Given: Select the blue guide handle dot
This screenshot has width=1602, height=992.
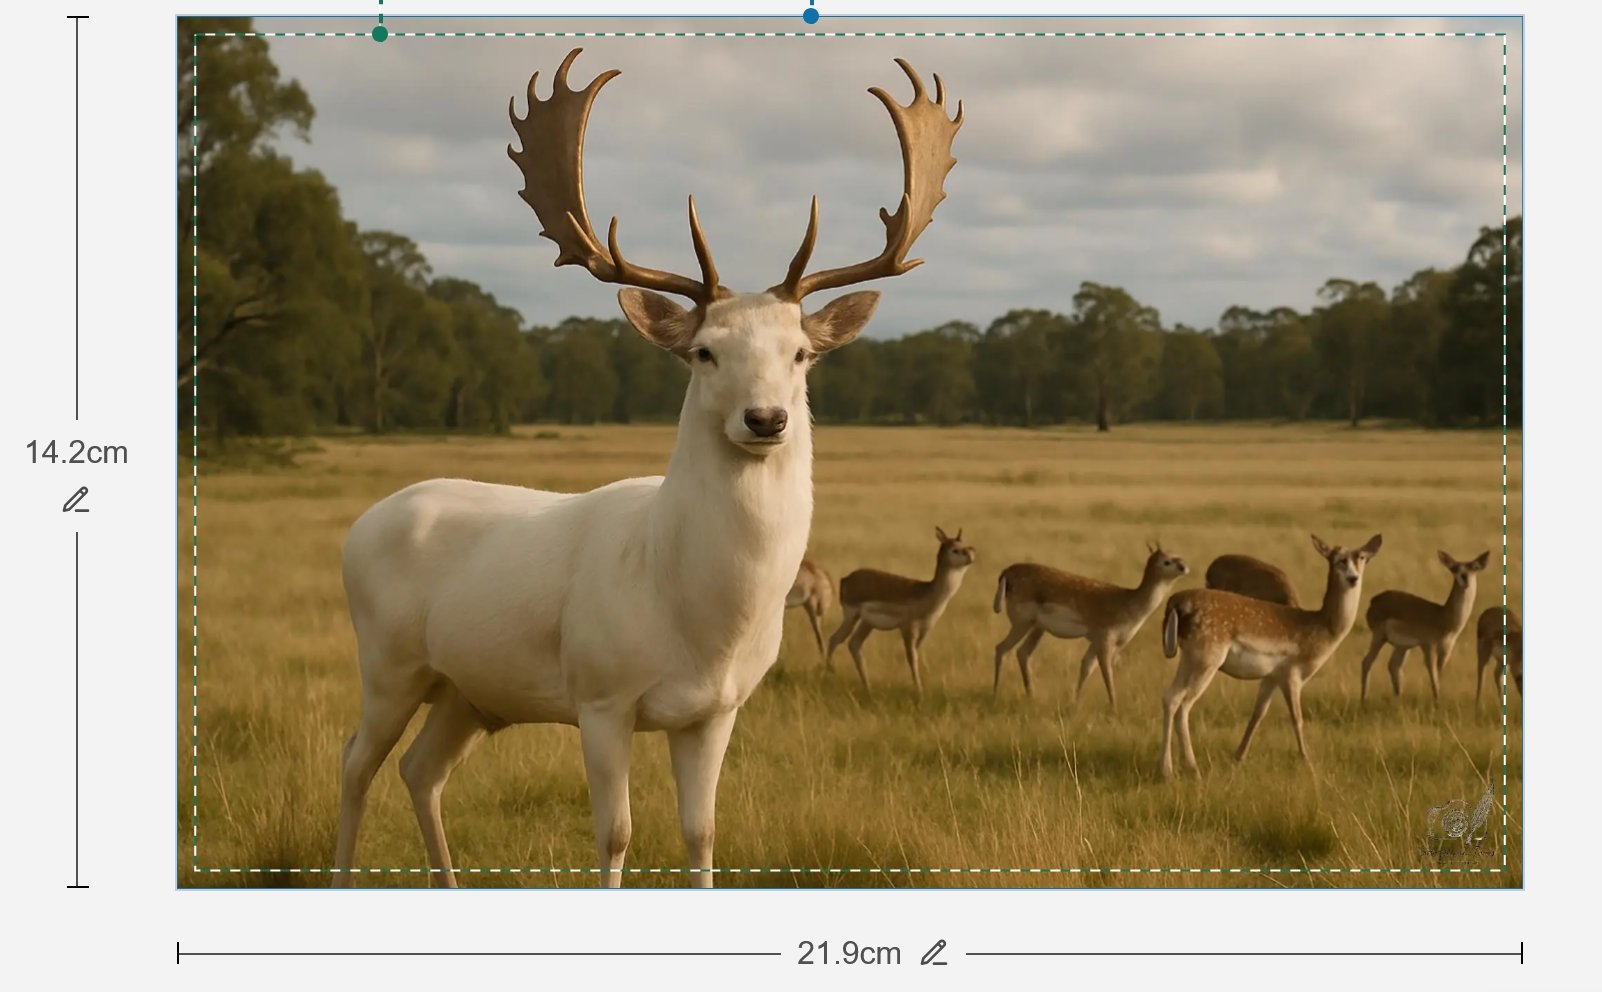Looking at the screenshot, I should [811, 16].
